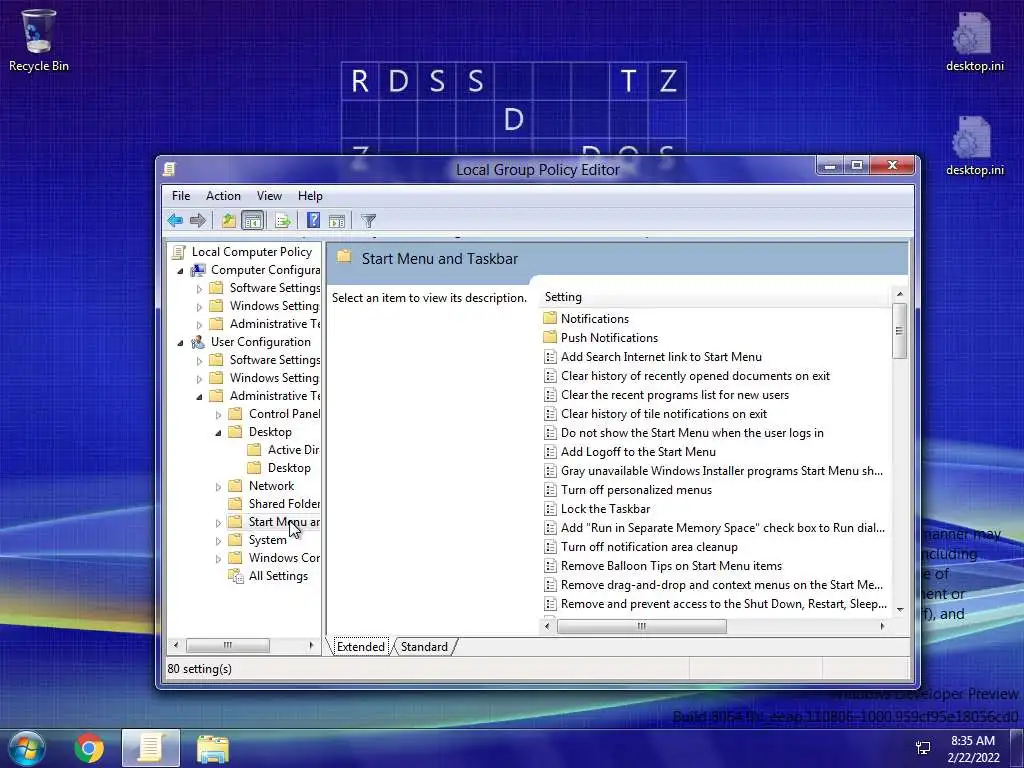Click settings list horizontal scrollbar thumb
The width and height of the screenshot is (1024, 768).
coord(641,626)
